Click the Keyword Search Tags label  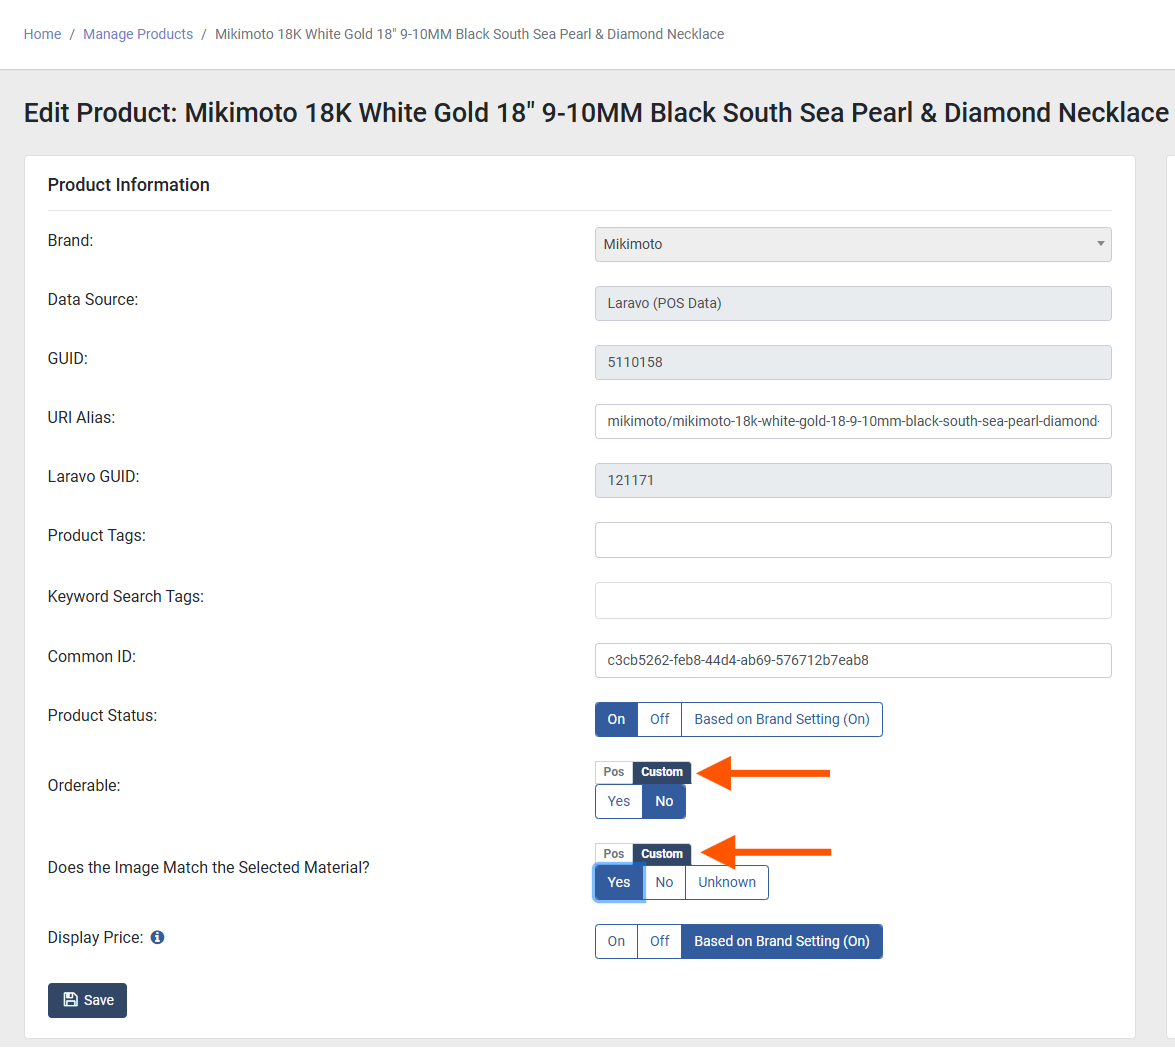[126, 596]
